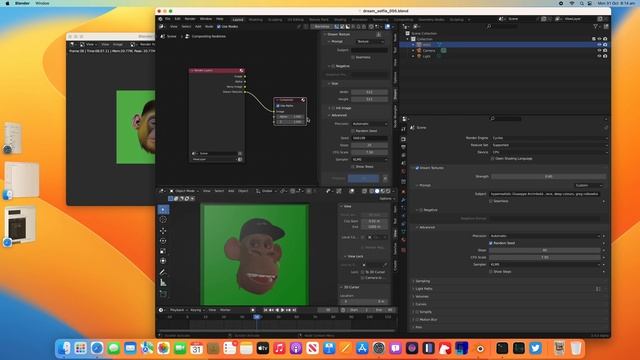
Task: Open Device dropdown showing CPU
Action: pyautogui.click(x=549, y=152)
